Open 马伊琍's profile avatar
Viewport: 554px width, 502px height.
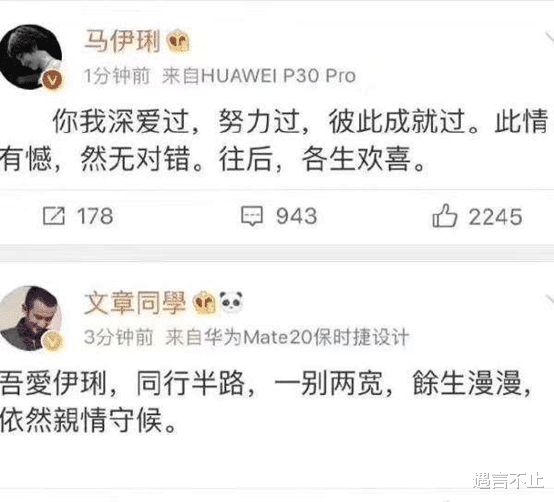(x=30, y=57)
